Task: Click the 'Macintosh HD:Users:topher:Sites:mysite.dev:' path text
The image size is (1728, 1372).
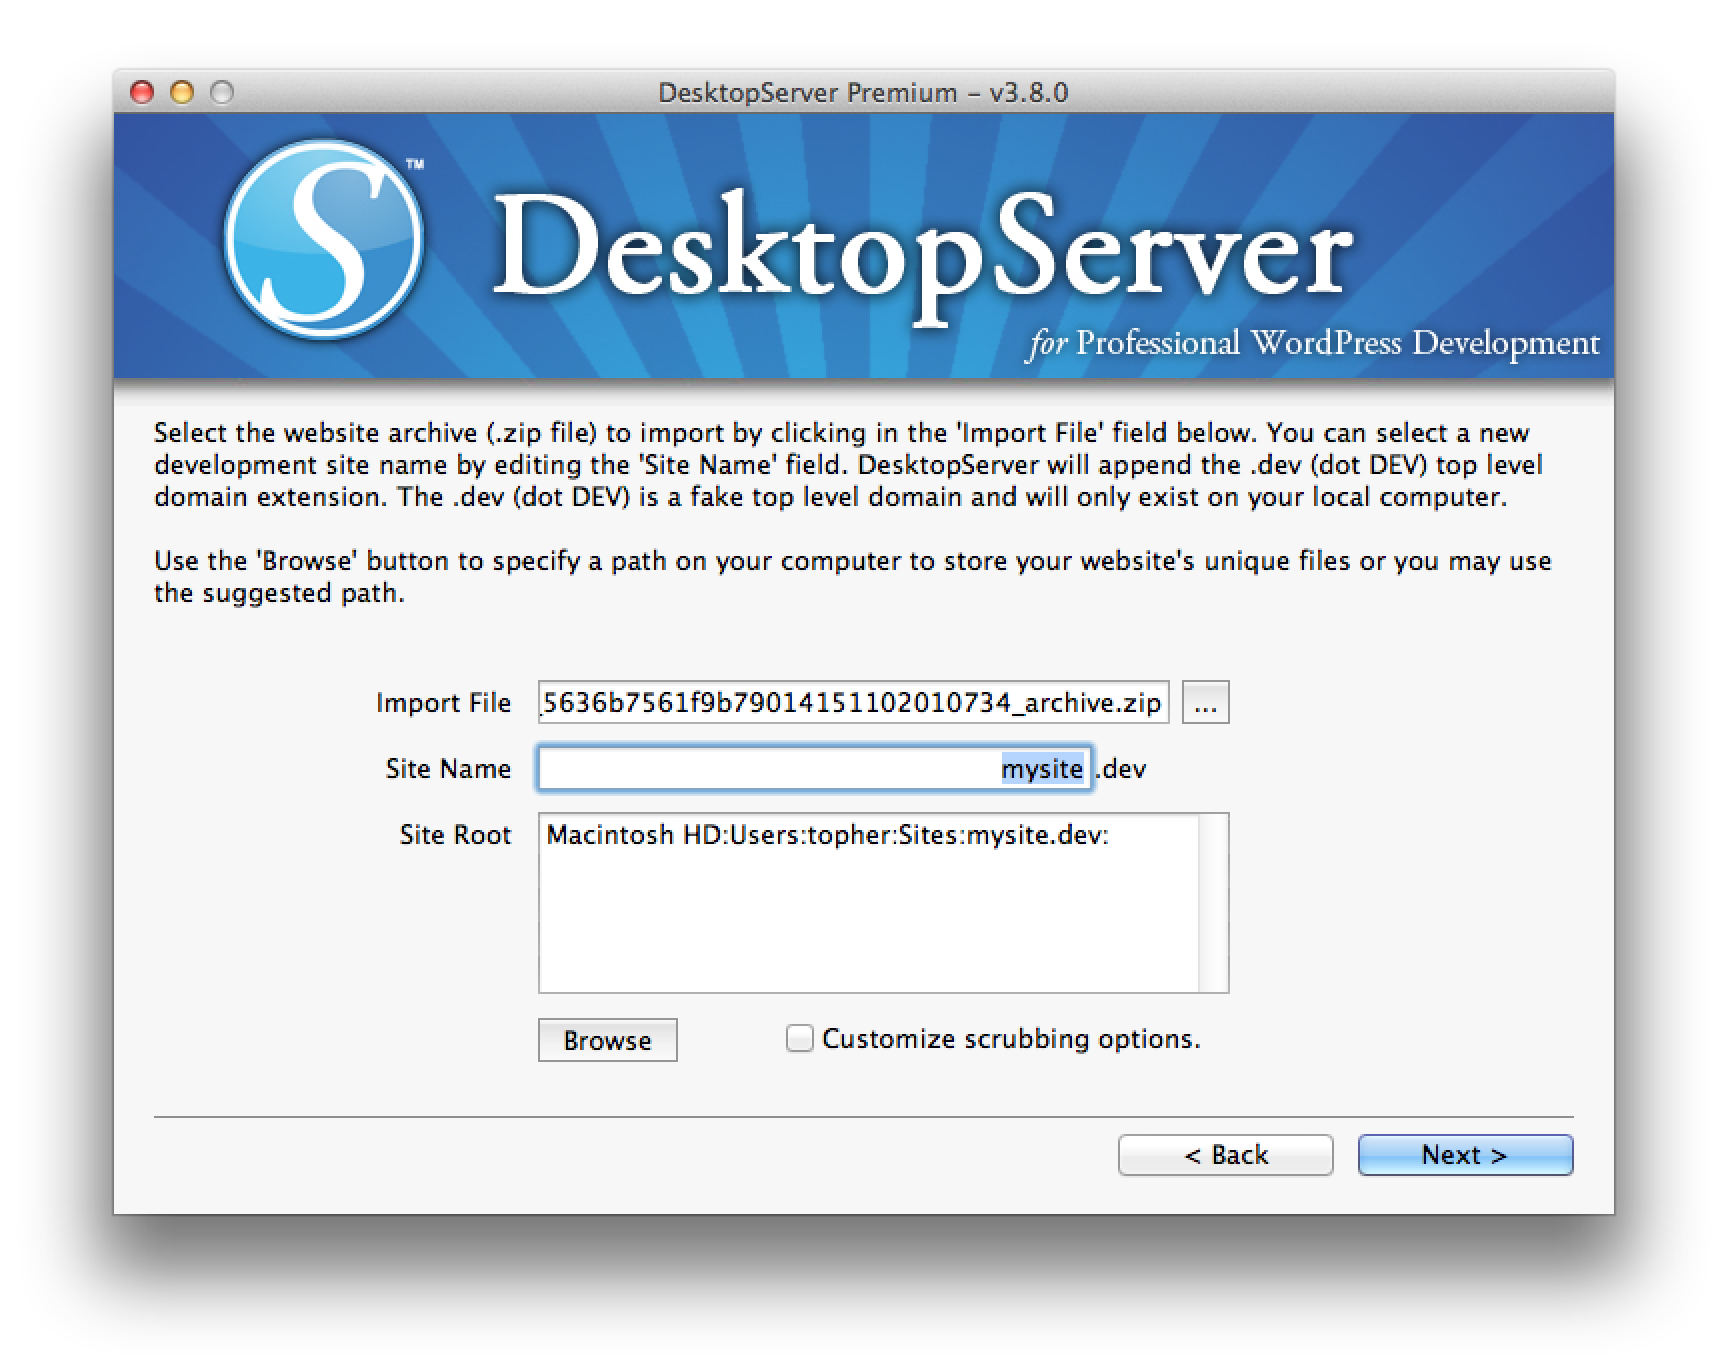Action: [828, 835]
